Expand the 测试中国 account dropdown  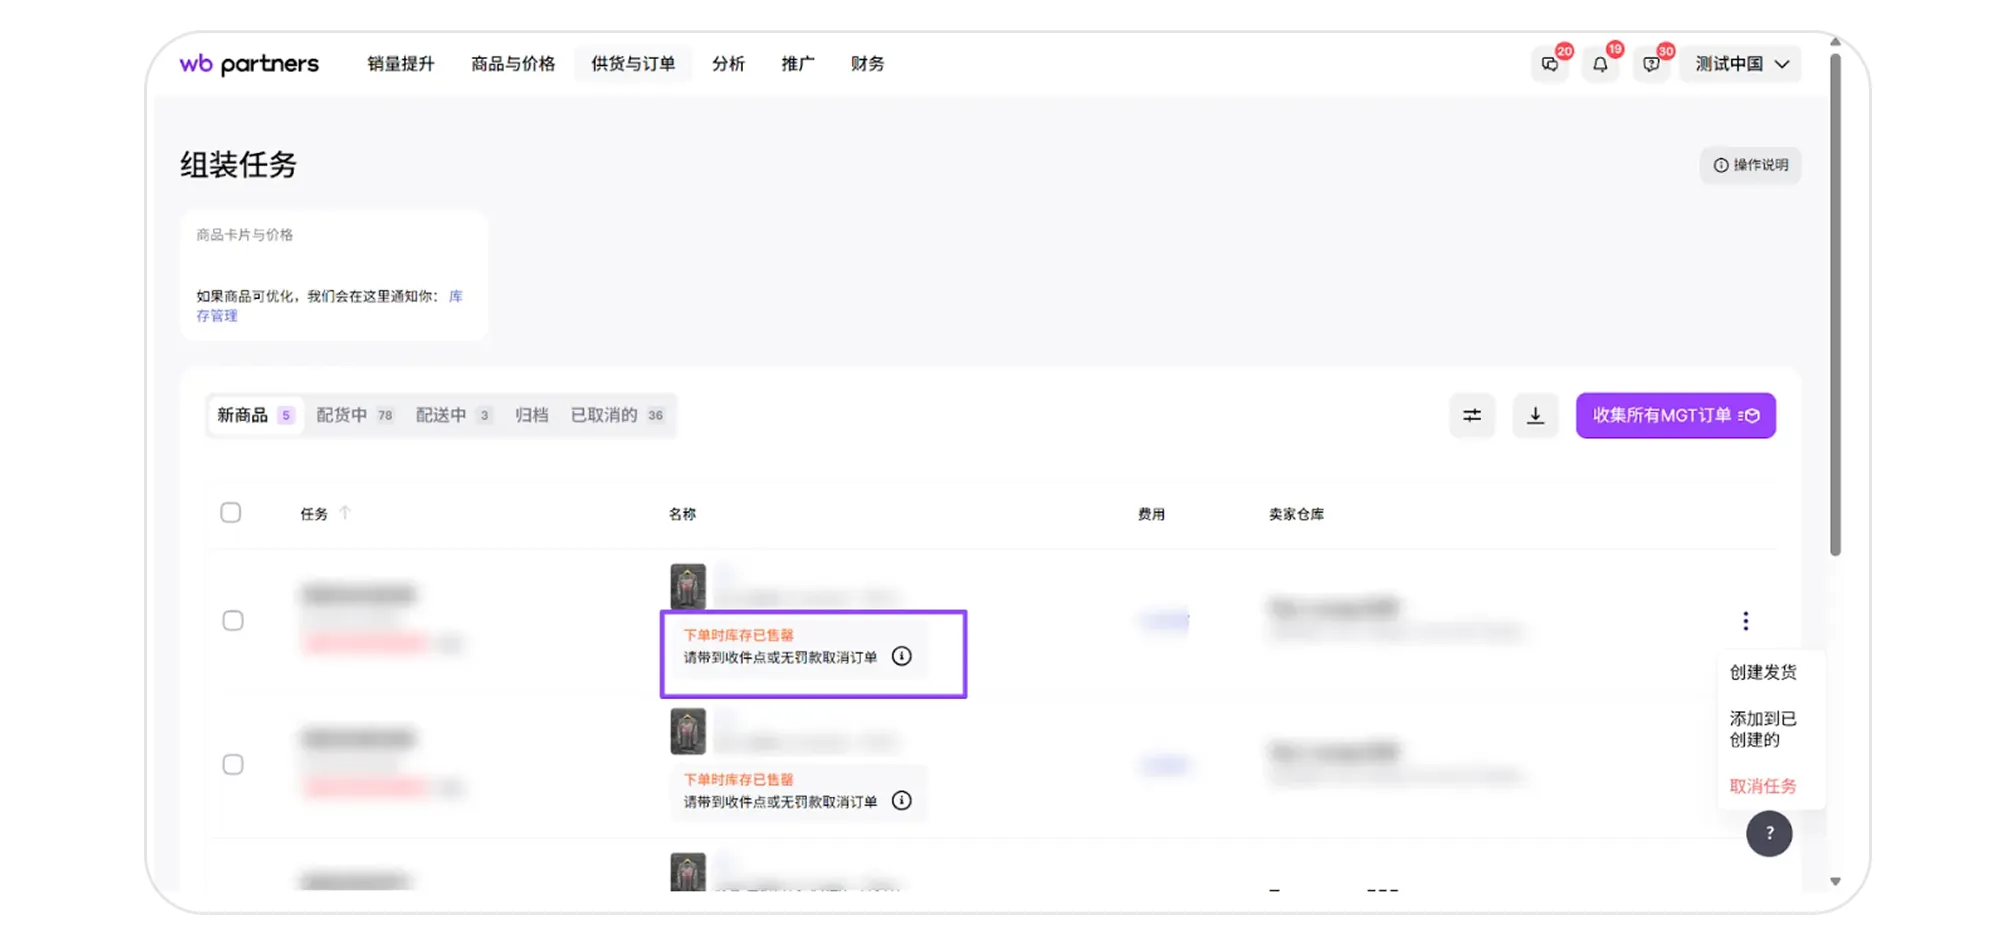[1741, 64]
